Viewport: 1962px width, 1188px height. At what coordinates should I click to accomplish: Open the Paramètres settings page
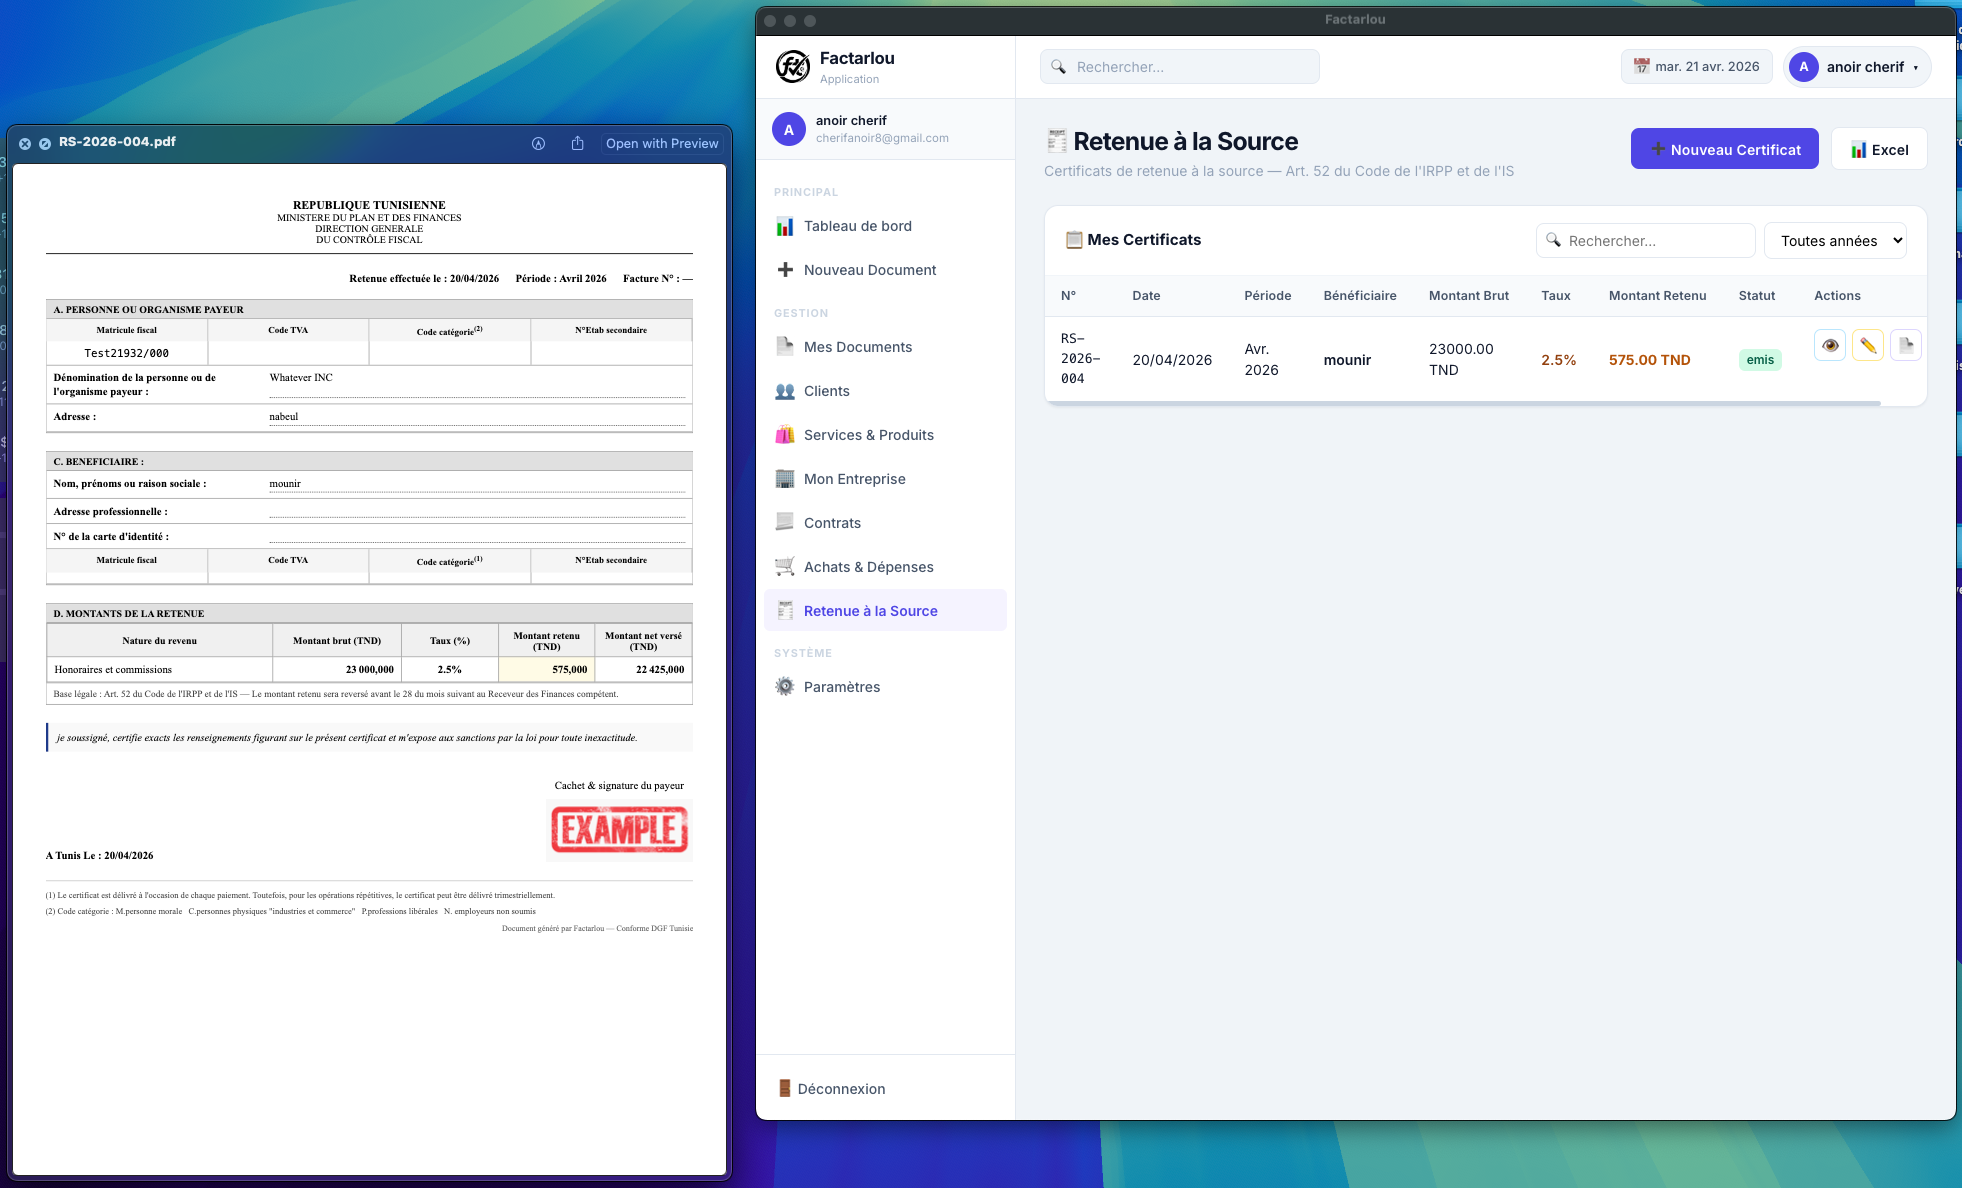(841, 687)
